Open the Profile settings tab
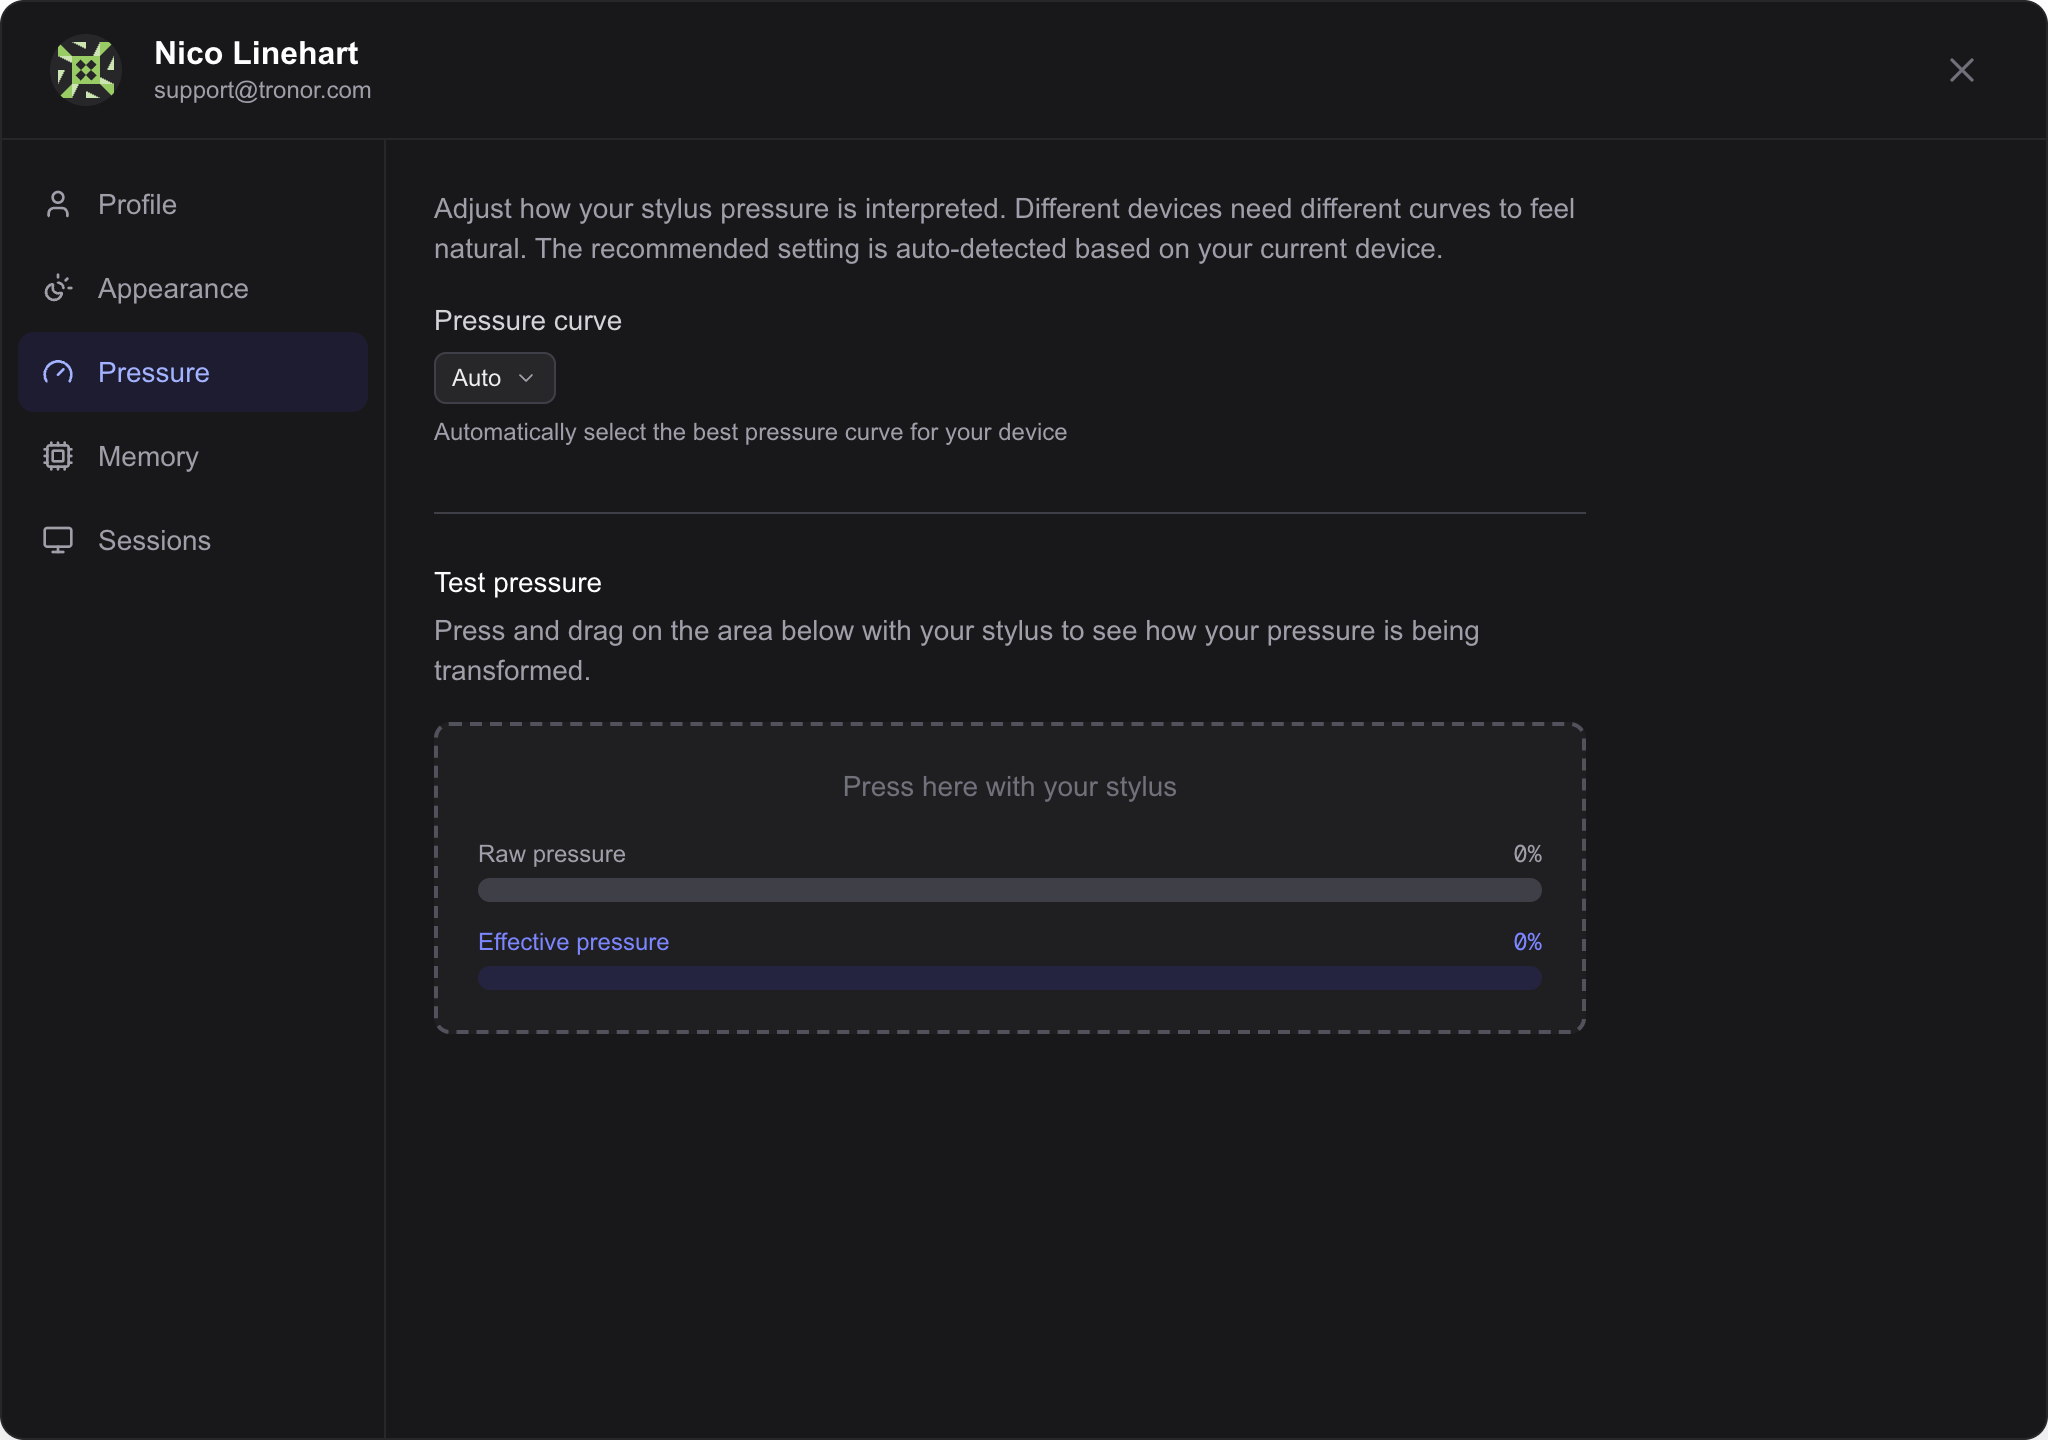Screen dimensions: 2048x1440 pos(137,204)
